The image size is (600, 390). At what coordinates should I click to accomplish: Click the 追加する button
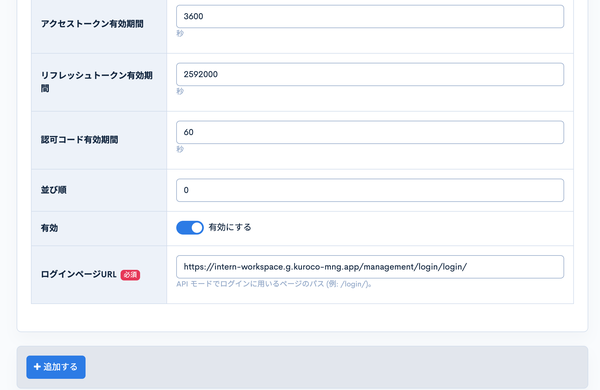click(x=56, y=367)
